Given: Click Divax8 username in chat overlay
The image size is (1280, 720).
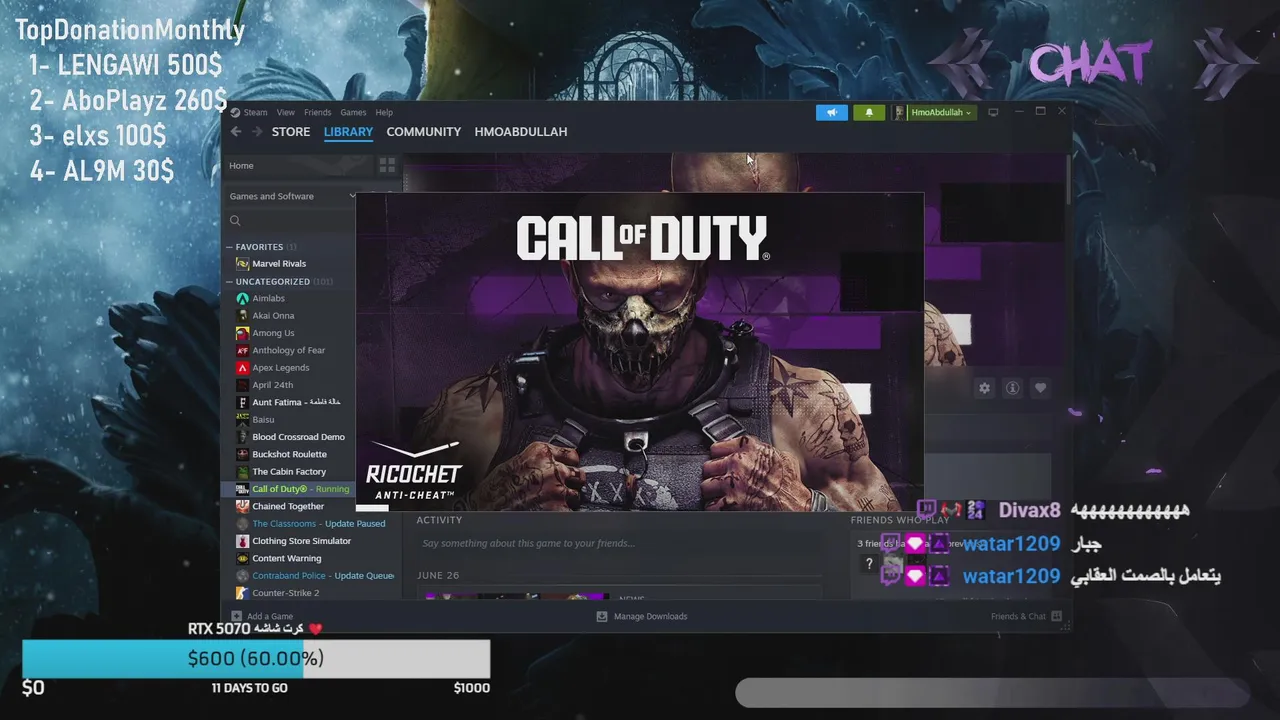Looking at the screenshot, I should [x=1029, y=511].
